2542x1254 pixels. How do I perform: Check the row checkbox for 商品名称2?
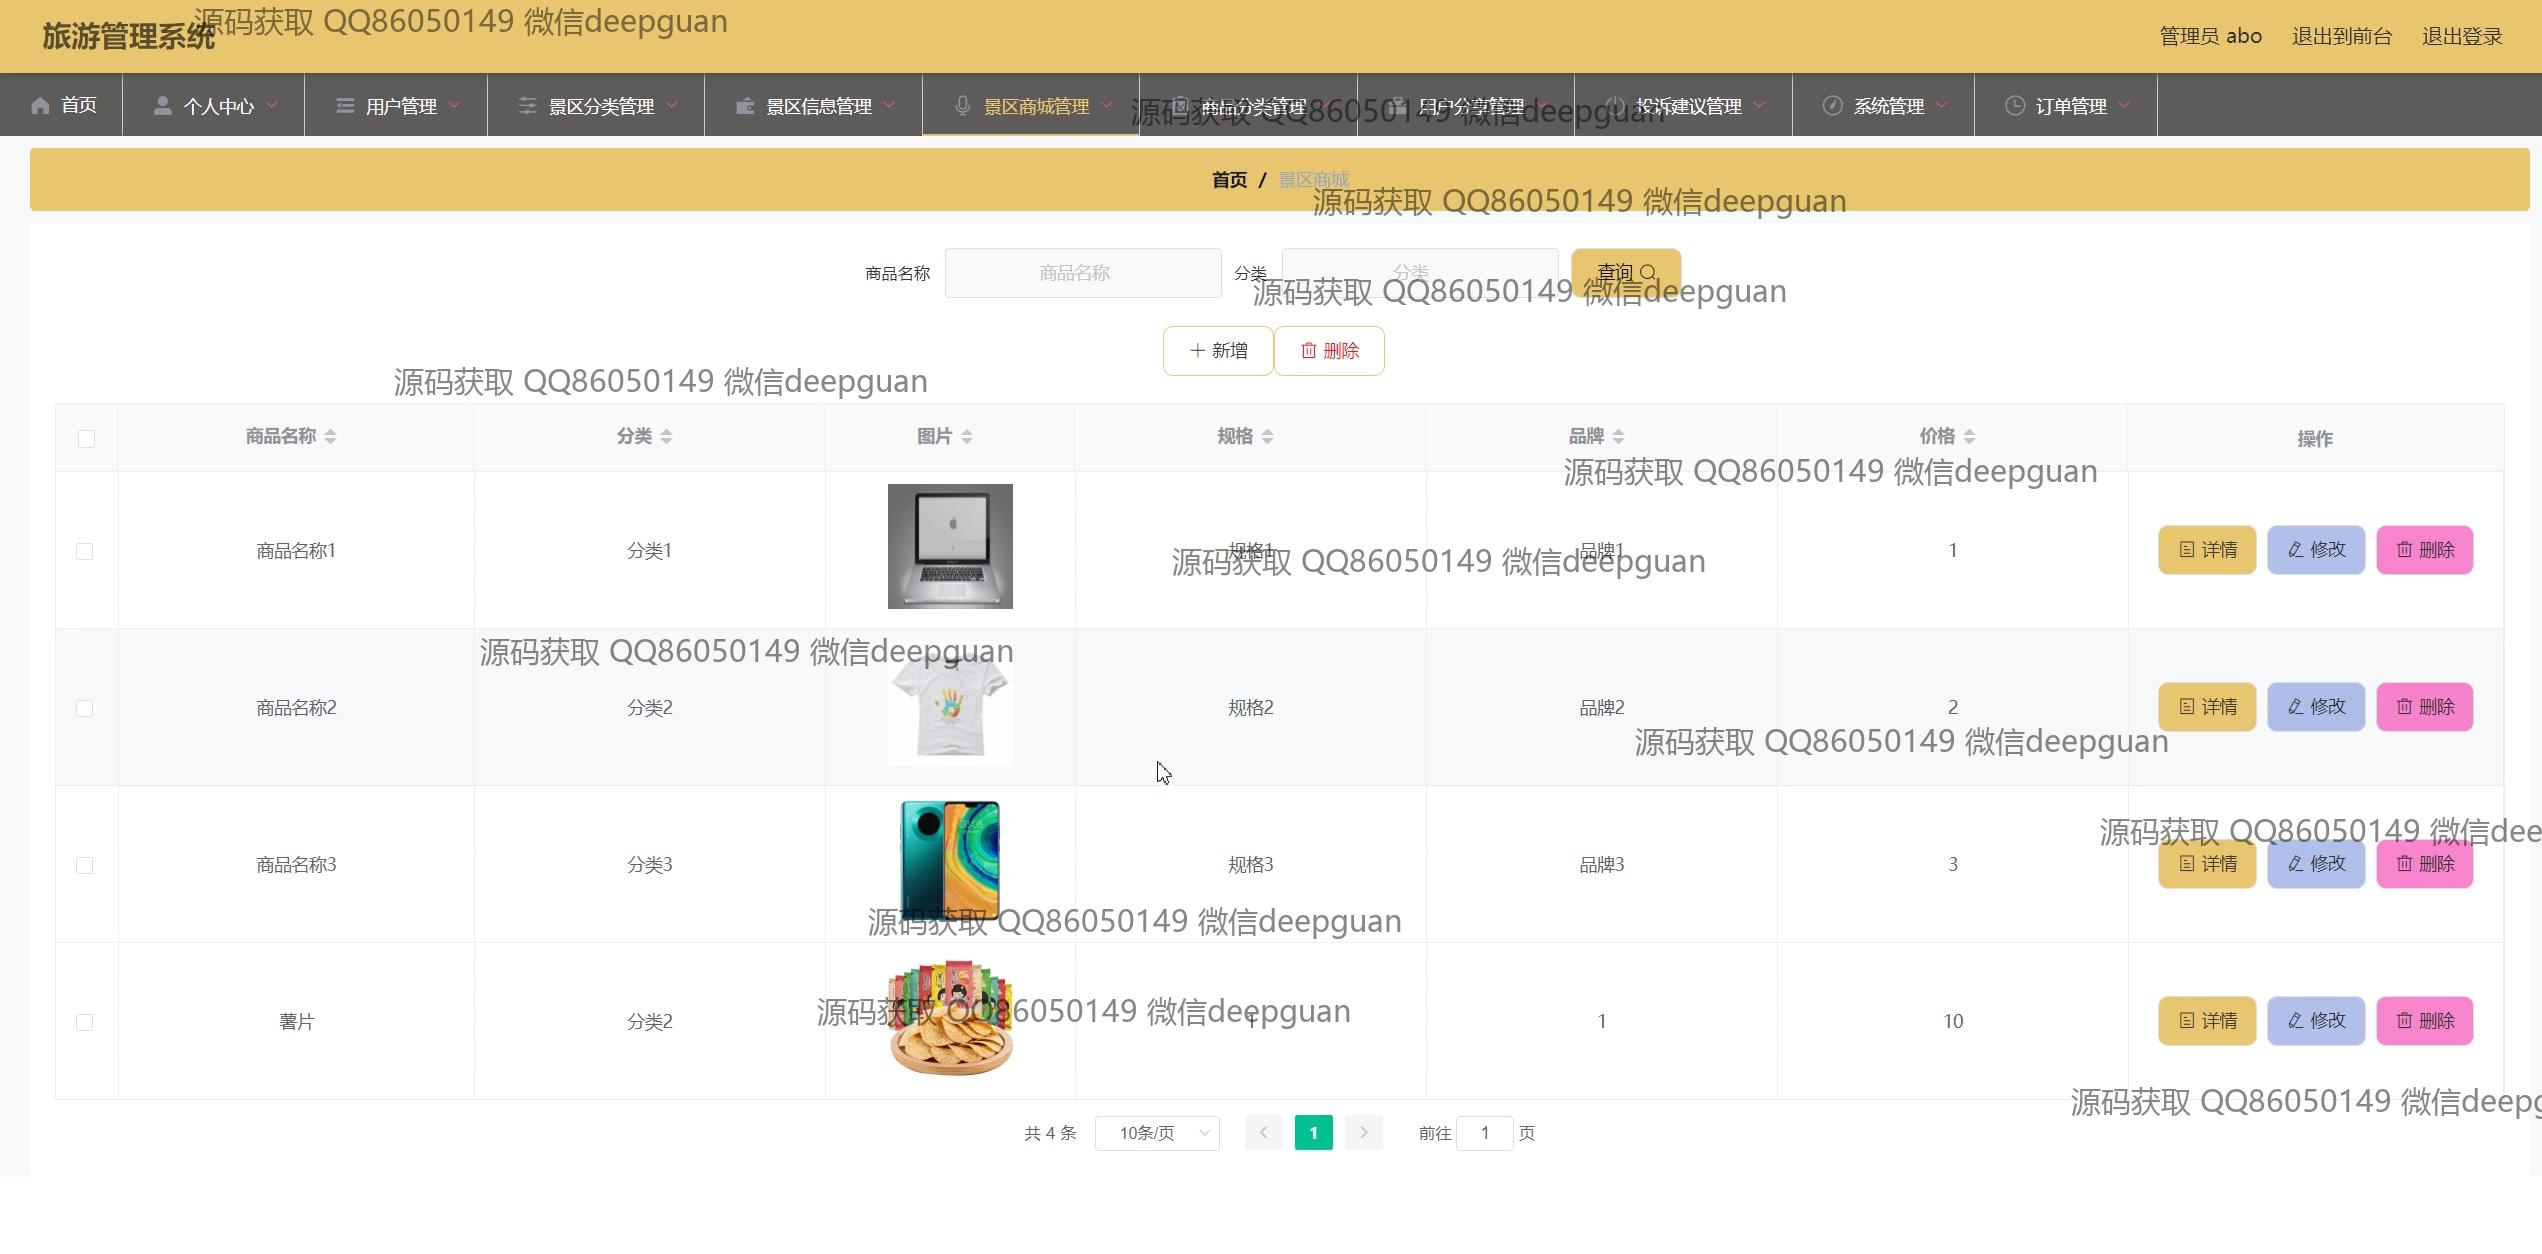(85, 709)
